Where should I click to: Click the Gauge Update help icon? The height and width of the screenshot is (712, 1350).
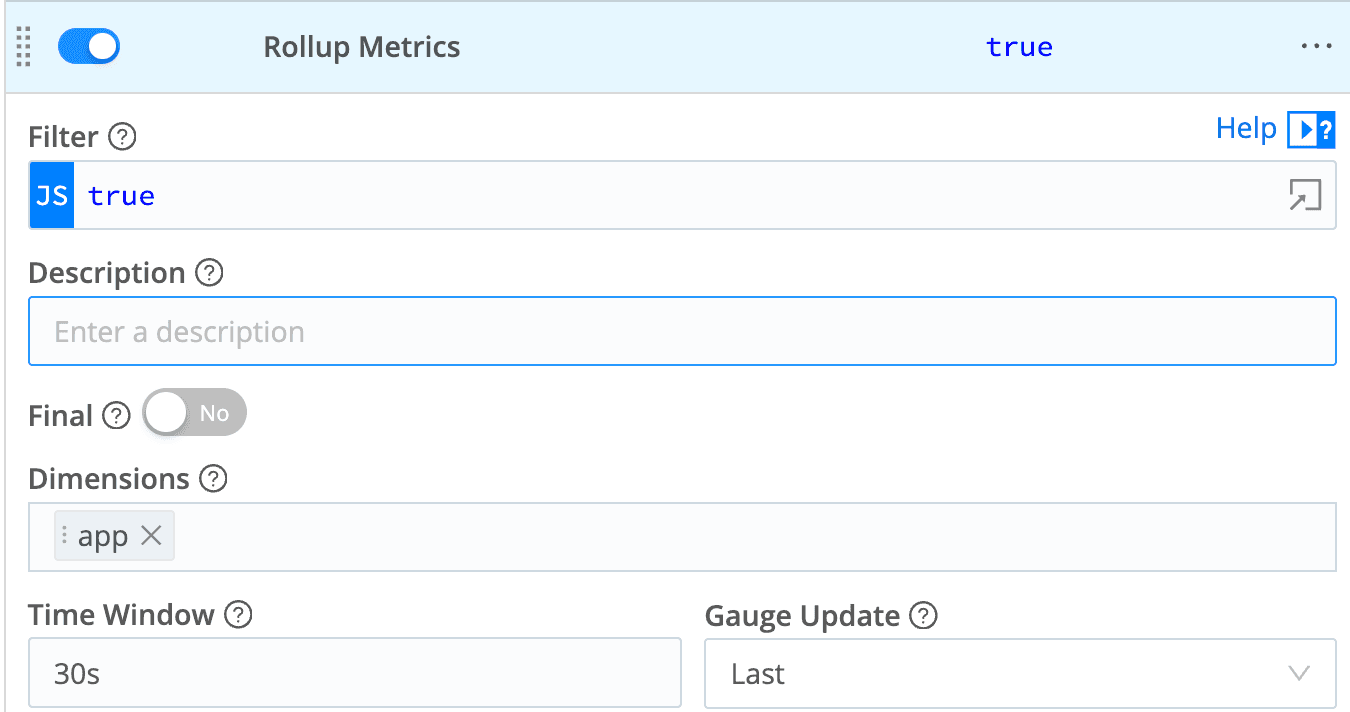click(x=923, y=616)
